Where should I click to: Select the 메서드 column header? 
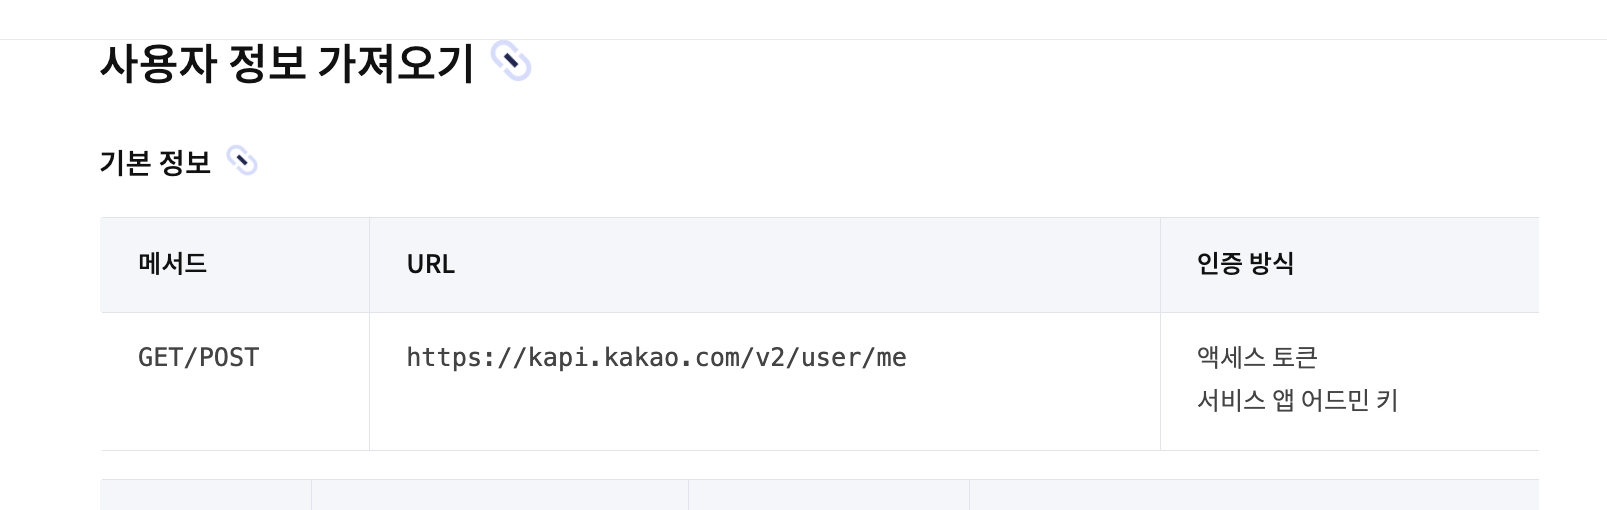(235, 265)
